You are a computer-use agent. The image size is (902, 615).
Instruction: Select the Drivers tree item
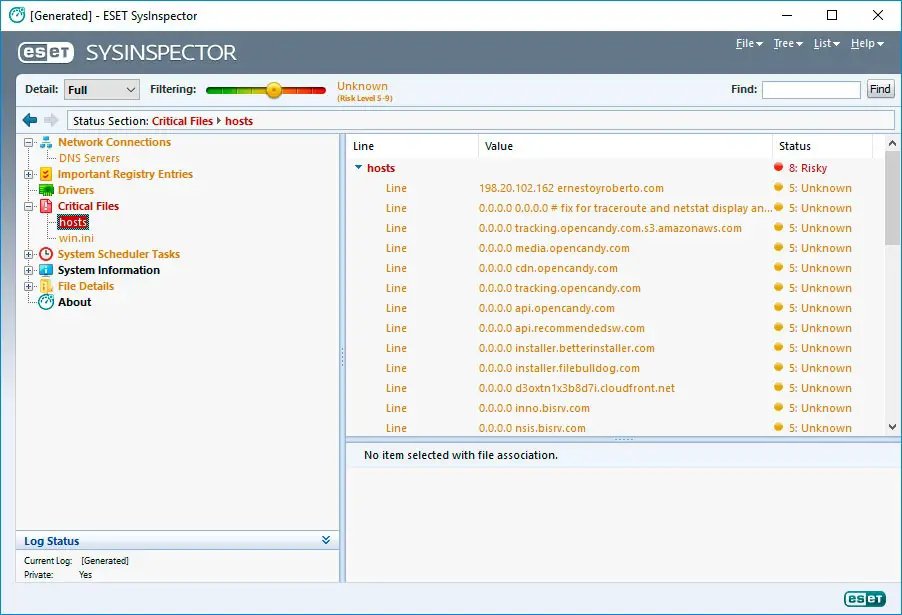(x=76, y=190)
